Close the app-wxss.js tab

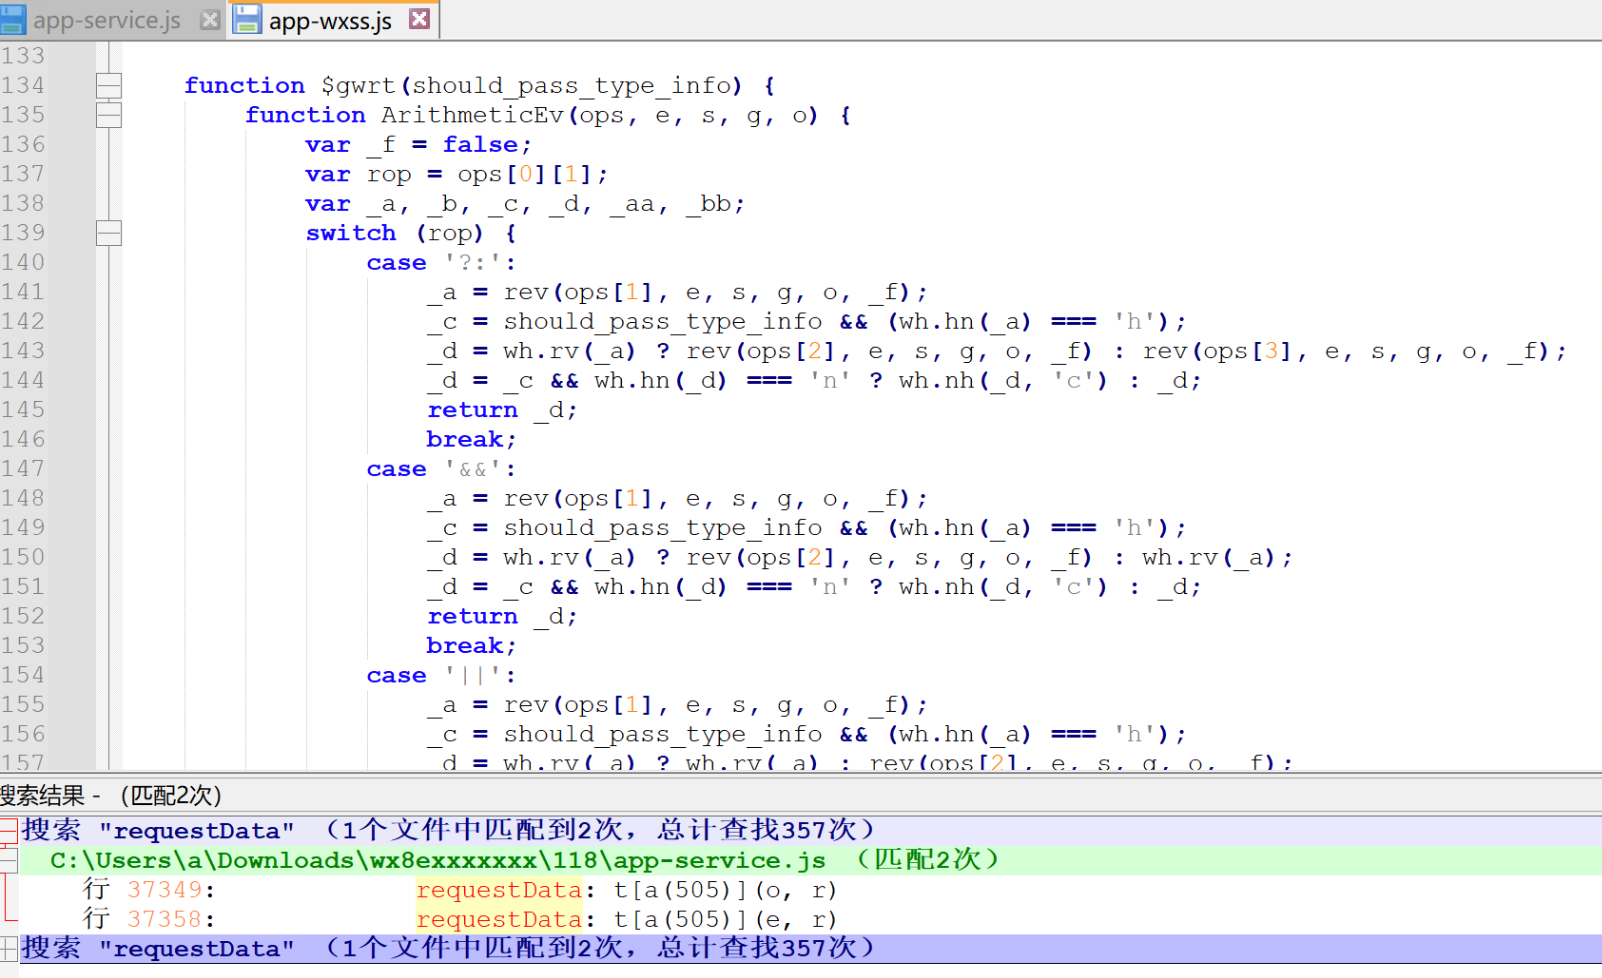click(421, 18)
